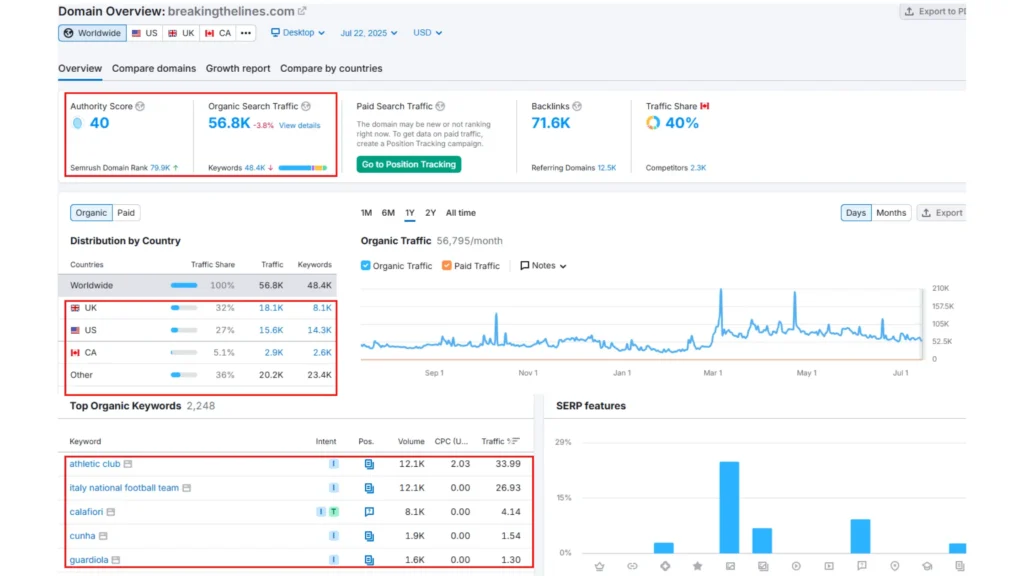Viewport: 1024px width, 576px height.
Task: Click the diamond SERP feature icon
Action: [665, 566]
